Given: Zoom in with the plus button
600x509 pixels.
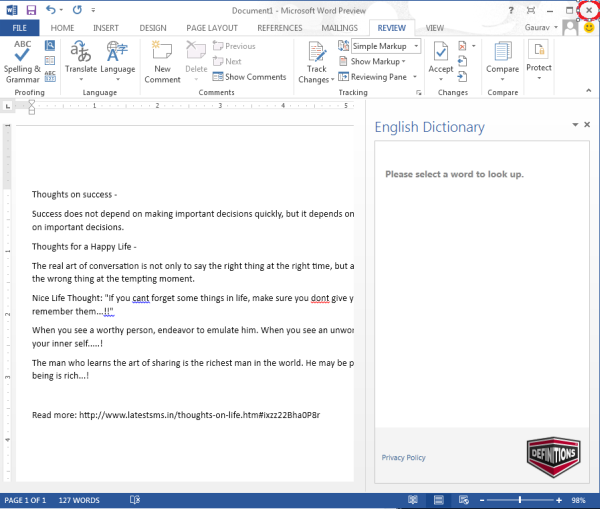Looking at the screenshot, I should [x=559, y=500].
